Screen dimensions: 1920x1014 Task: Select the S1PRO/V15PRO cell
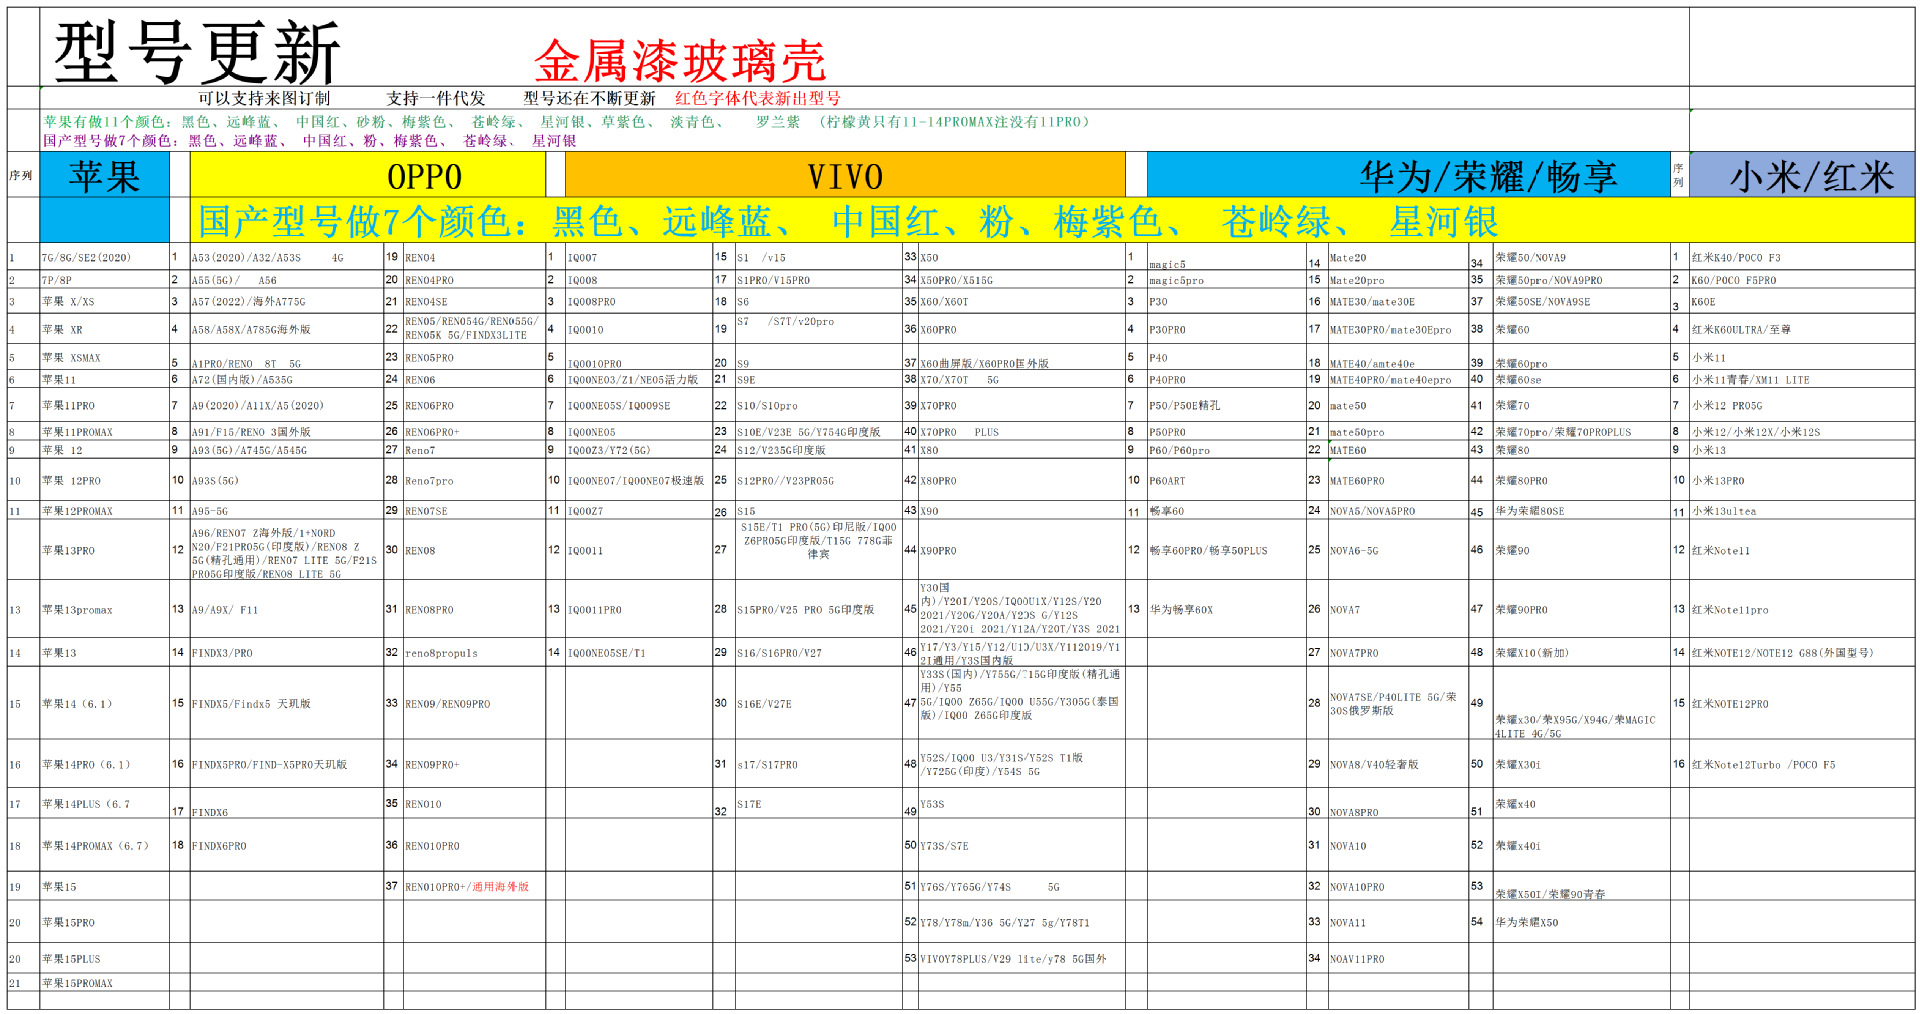818,280
